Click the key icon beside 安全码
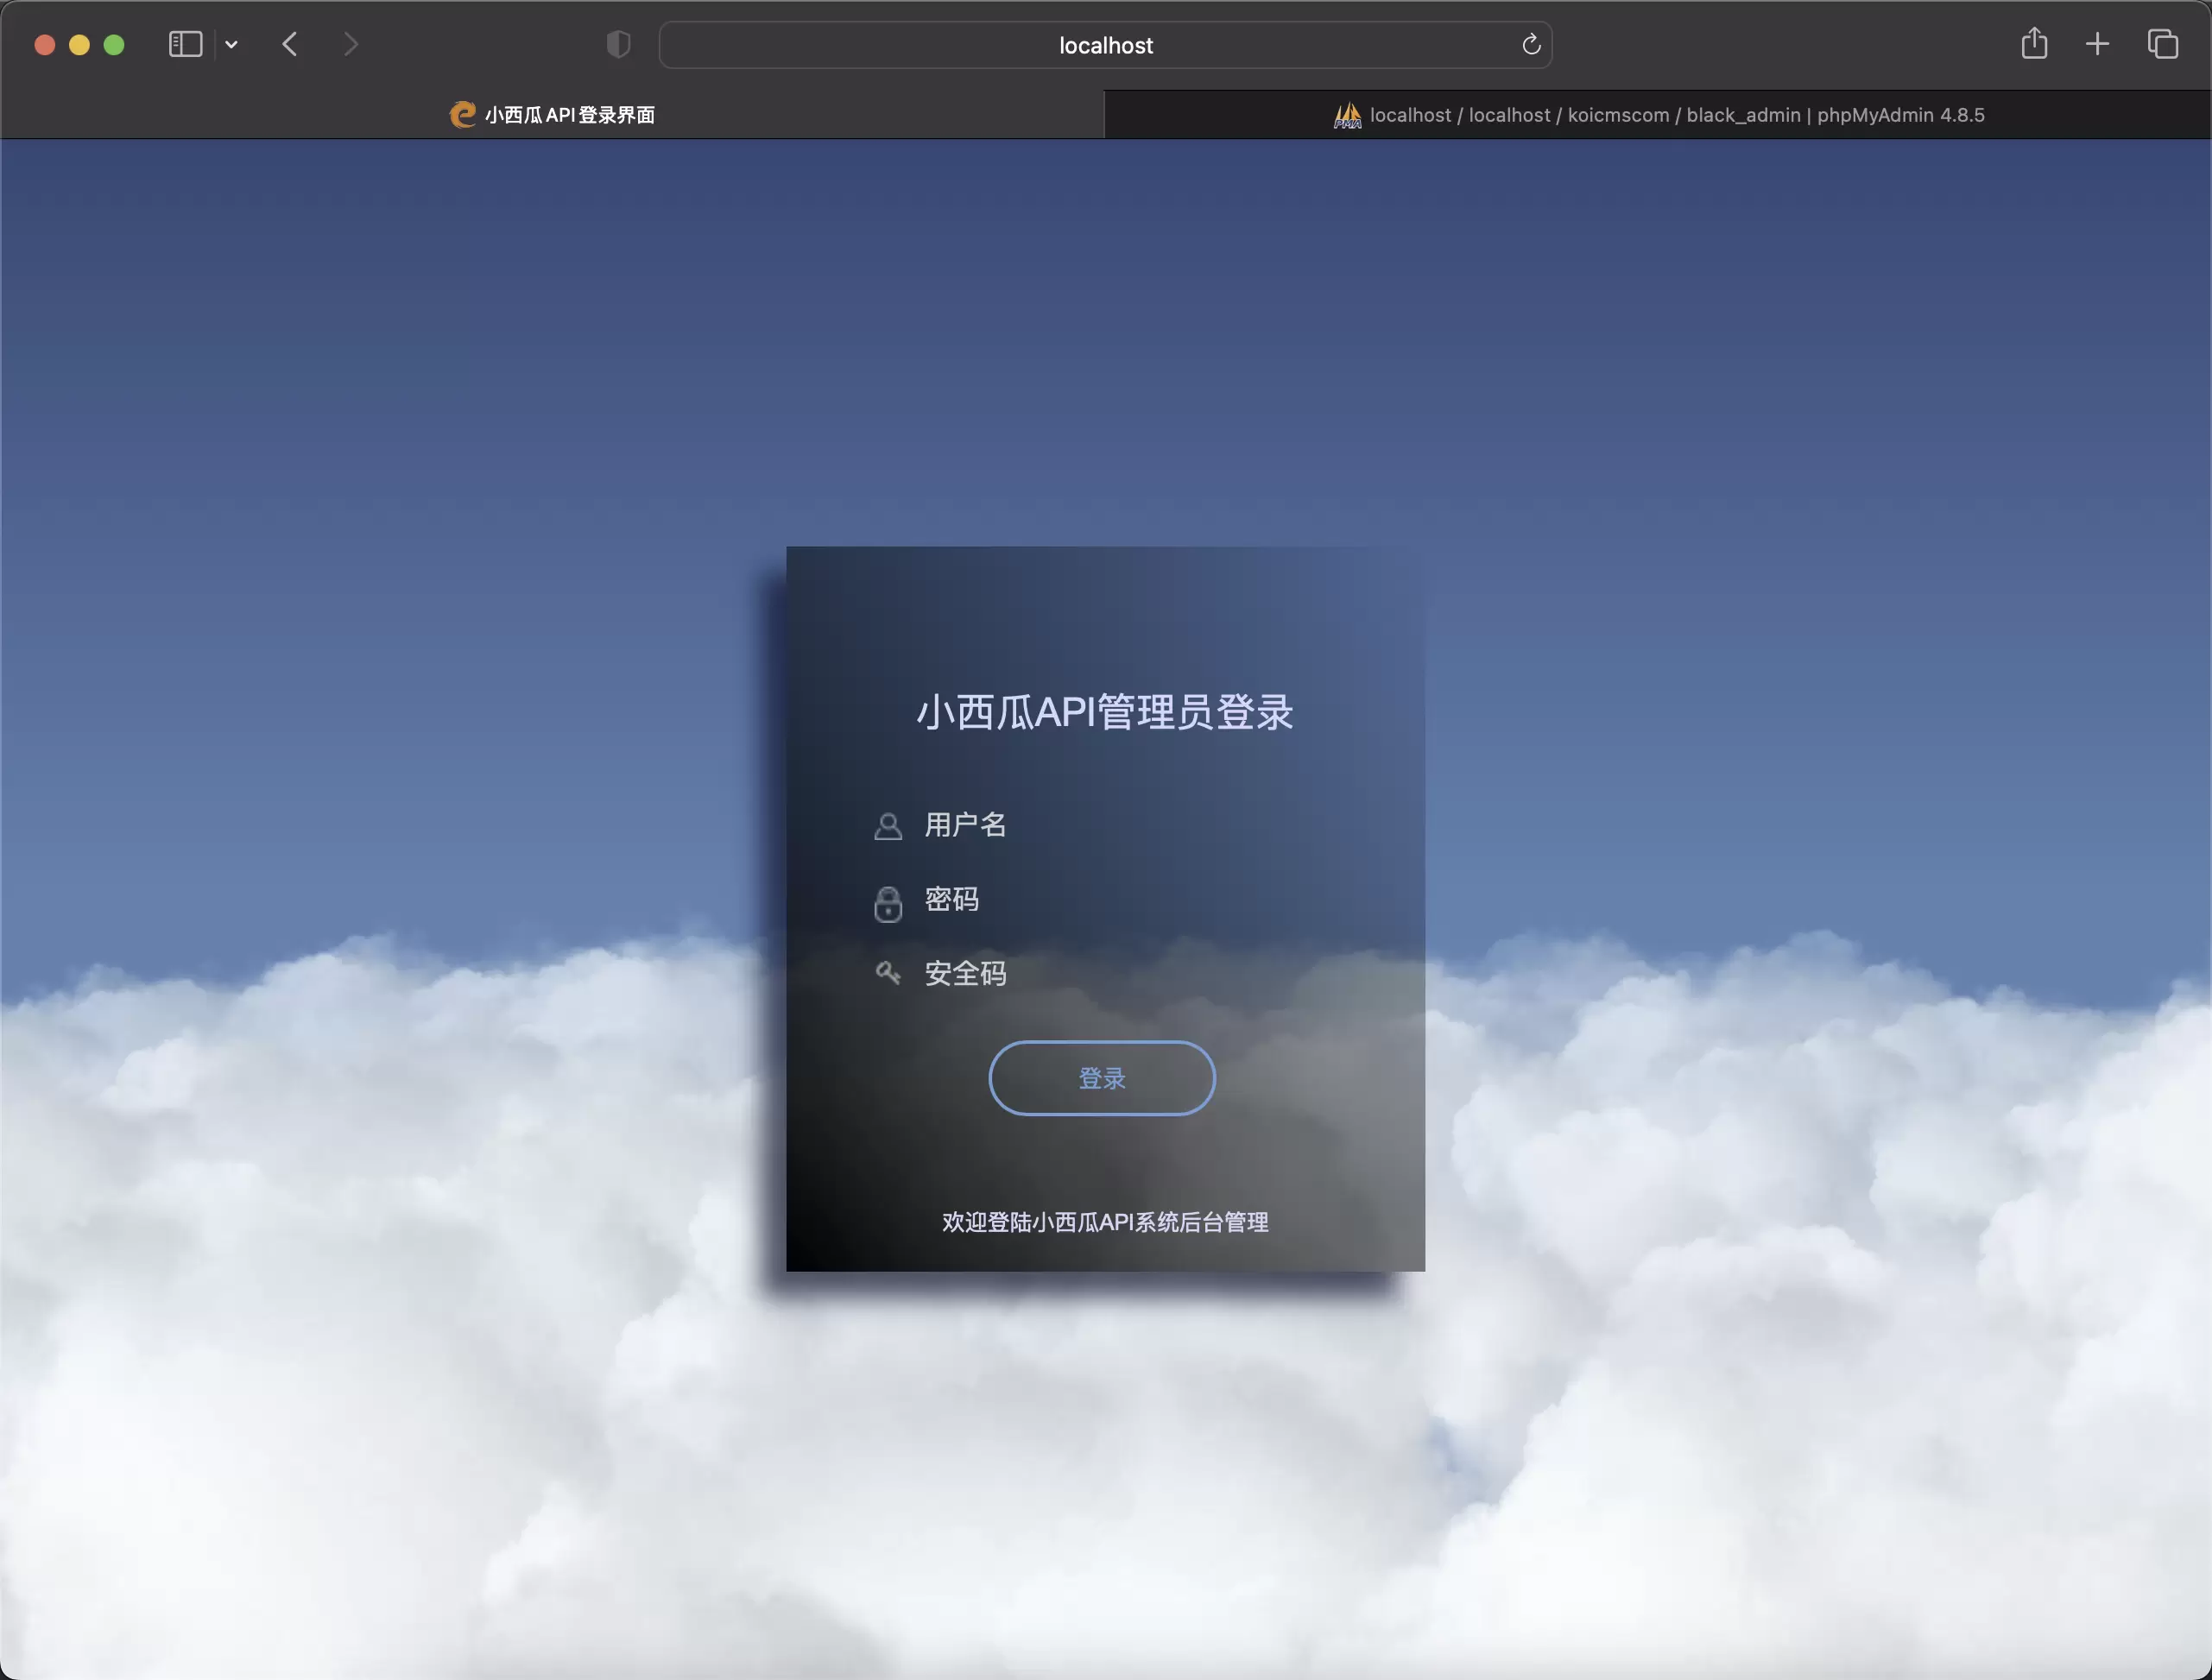Screen dimensions: 2212x1680 tap(887, 972)
